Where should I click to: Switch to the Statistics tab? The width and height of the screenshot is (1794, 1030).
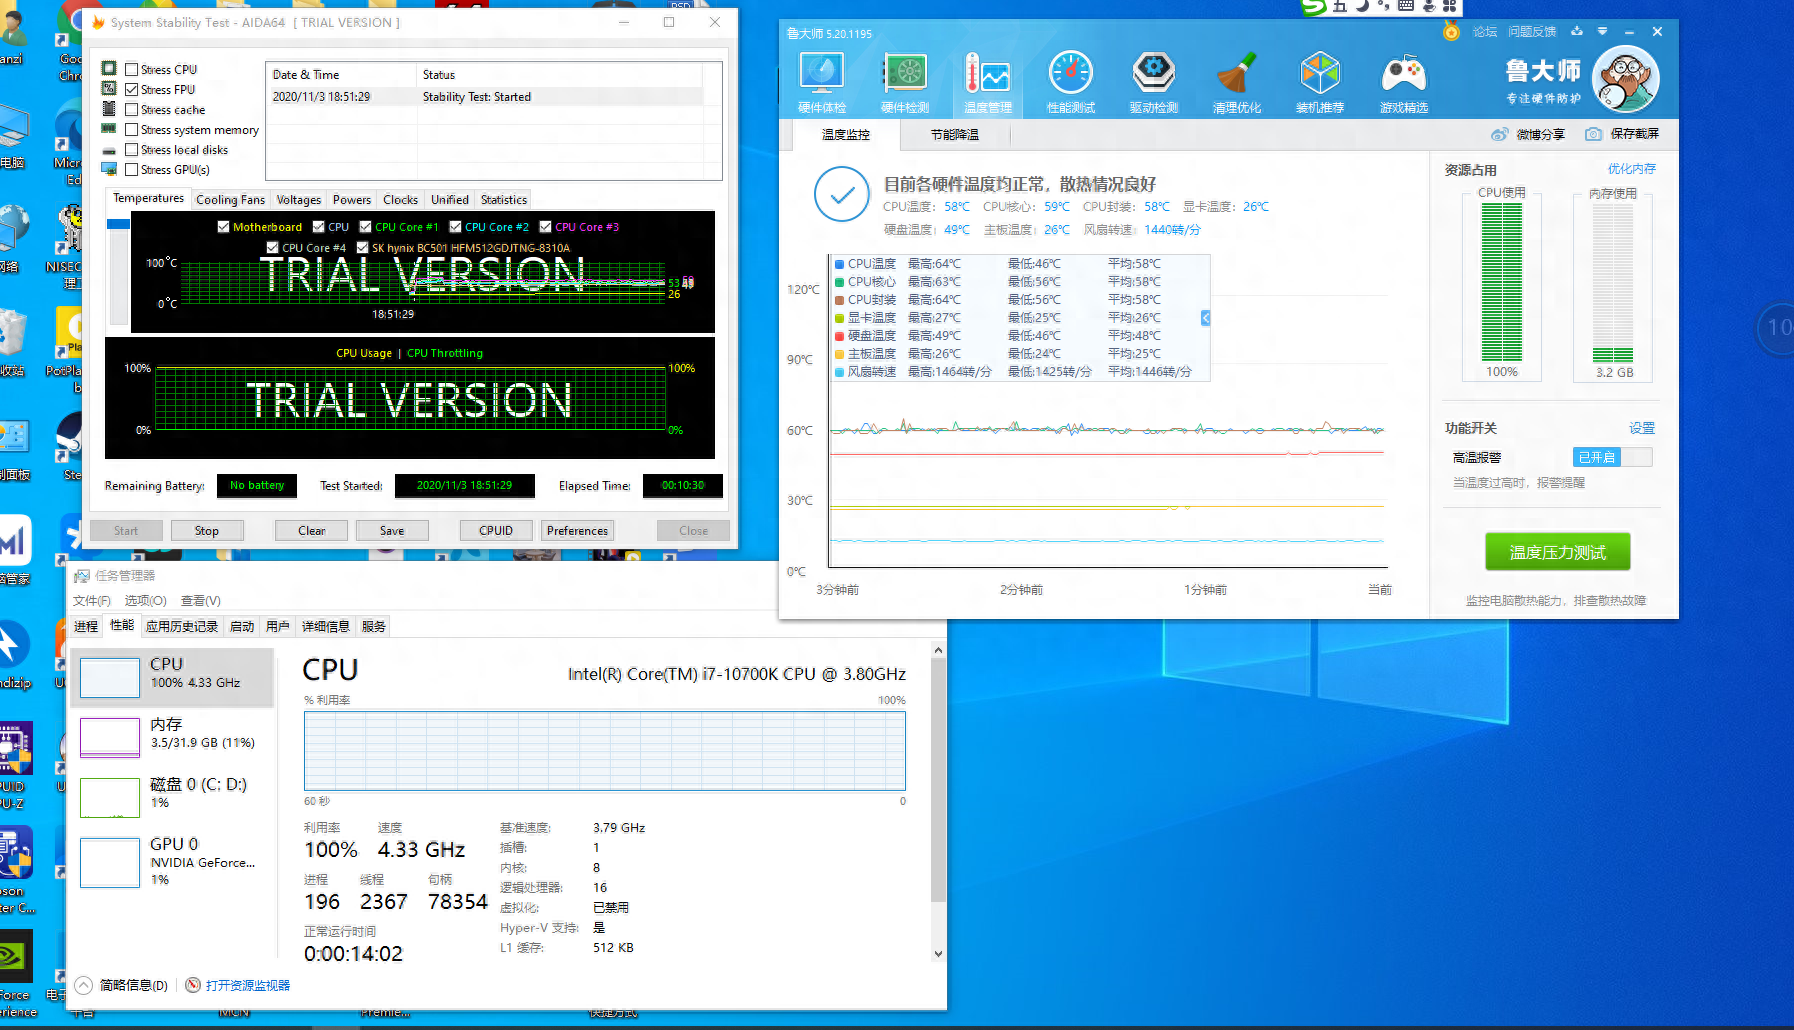(x=504, y=200)
